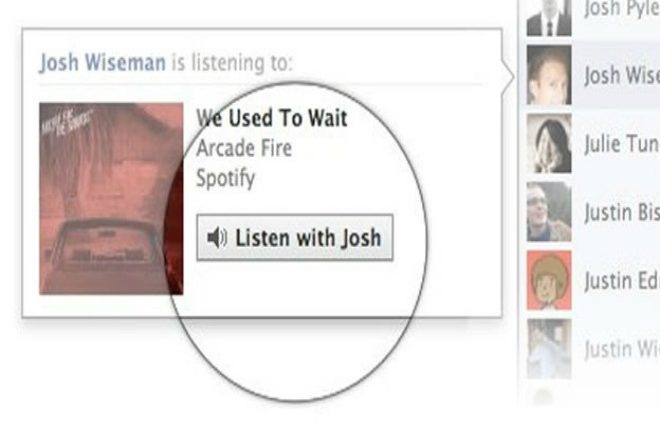Image resolution: width=660 pixels, height=432 pixels.
Task: Open the Arcade Fire artist link
Action: pyautogui.click(x=244, y=148)
